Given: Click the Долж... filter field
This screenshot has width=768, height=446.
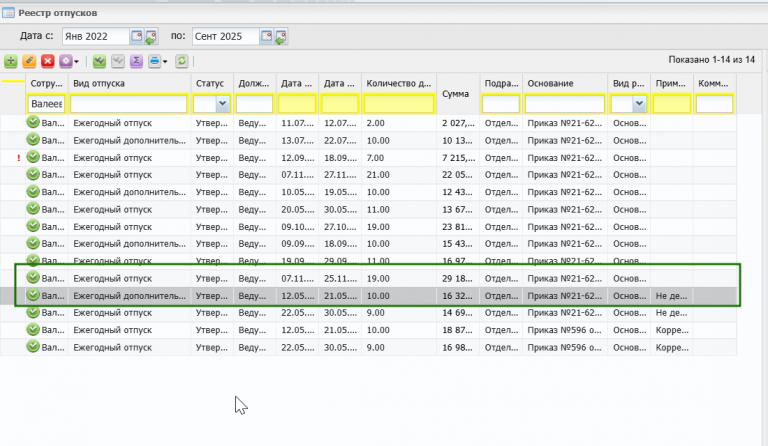Looking at the screenshot, I should 254,104.
